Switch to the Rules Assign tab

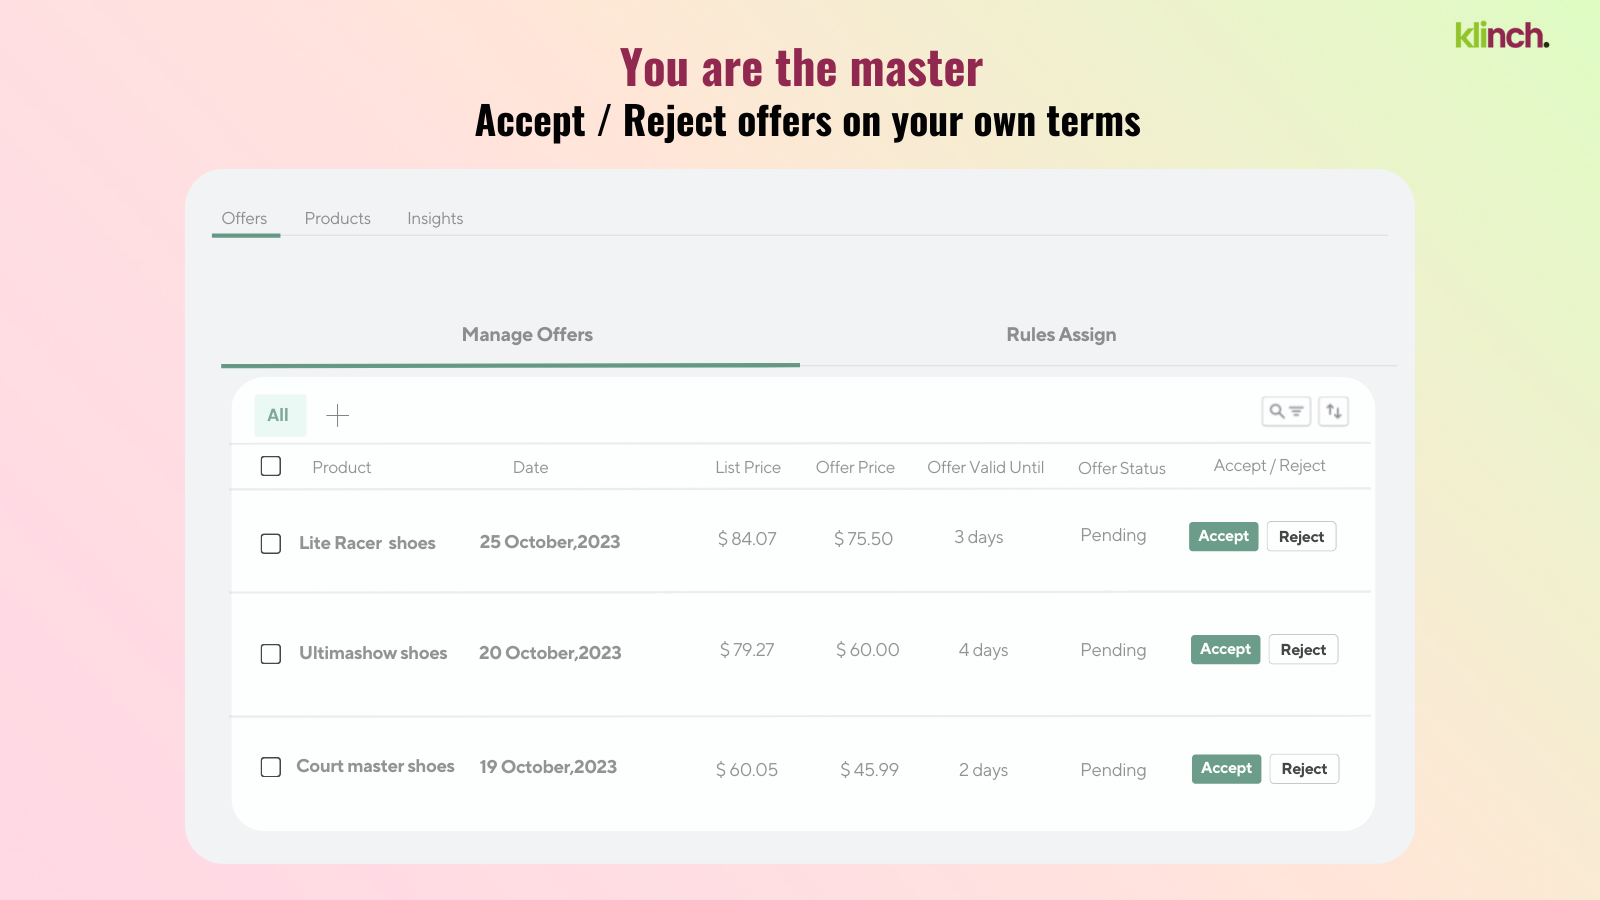[1061, 335]
